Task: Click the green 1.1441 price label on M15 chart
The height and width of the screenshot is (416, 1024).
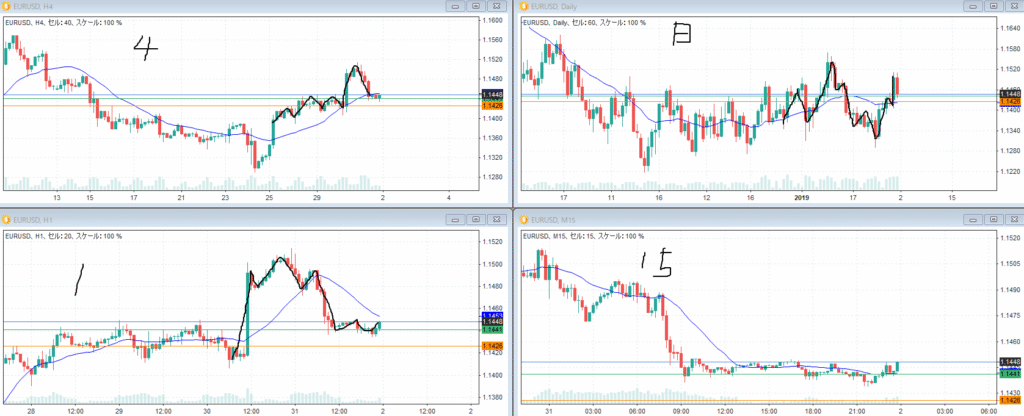Action: [1010, 373]
